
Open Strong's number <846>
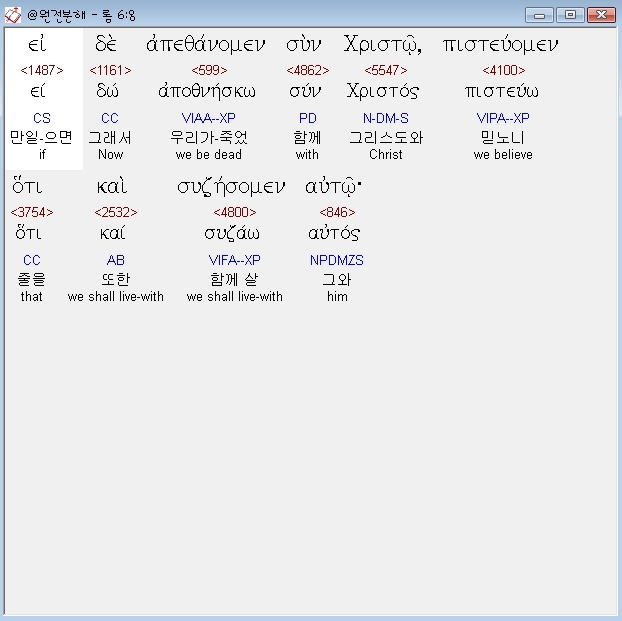pos(337,212)
